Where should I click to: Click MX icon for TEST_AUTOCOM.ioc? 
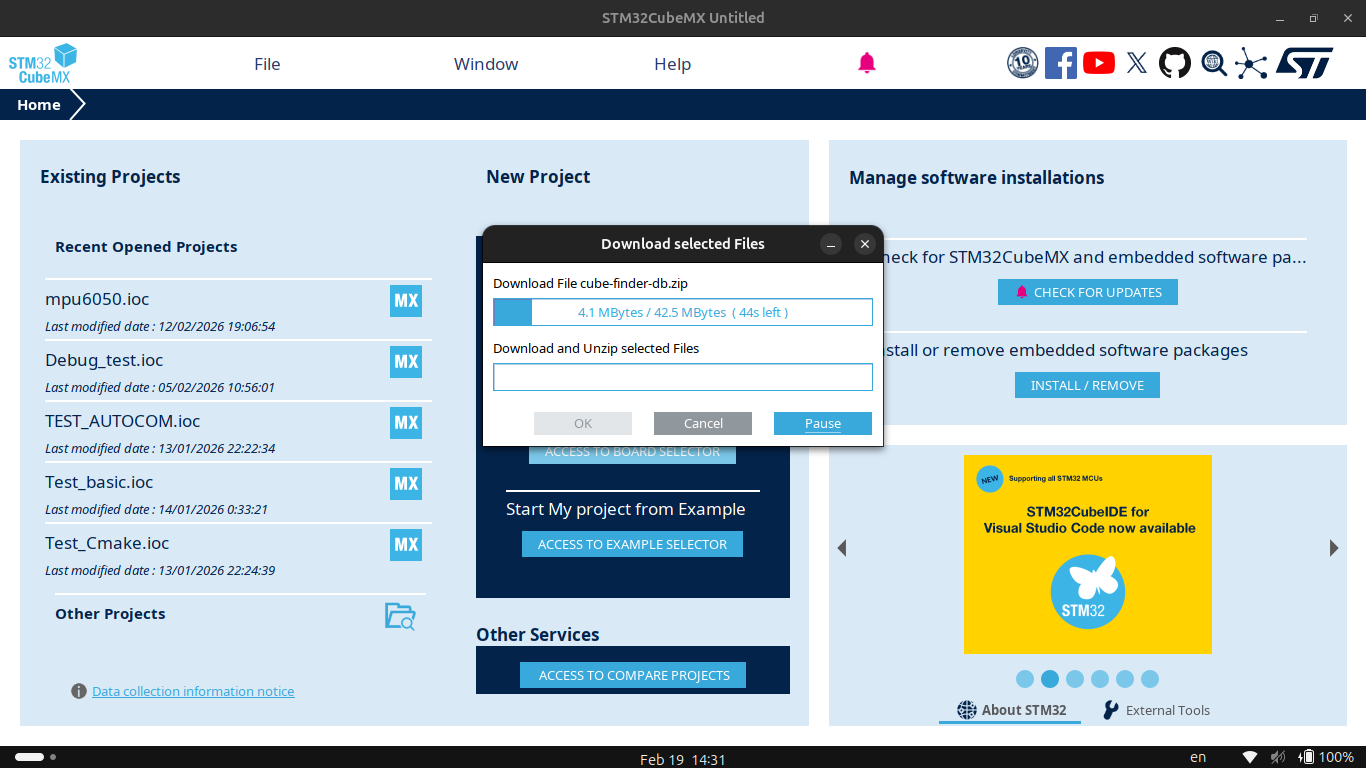[x=406, y=423]
